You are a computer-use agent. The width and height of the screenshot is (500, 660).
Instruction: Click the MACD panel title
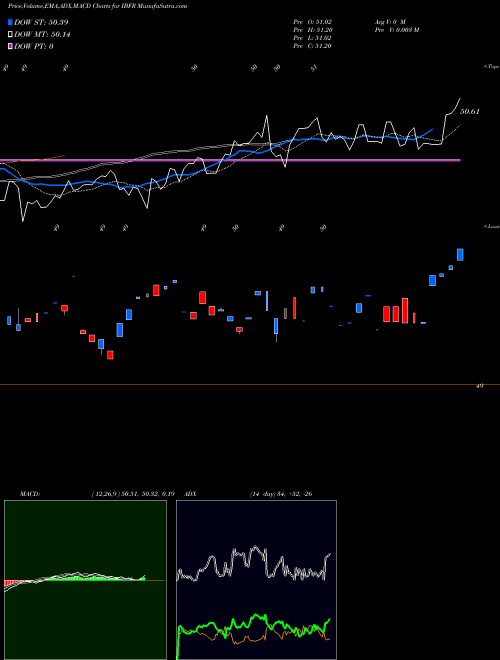[30, 494]
